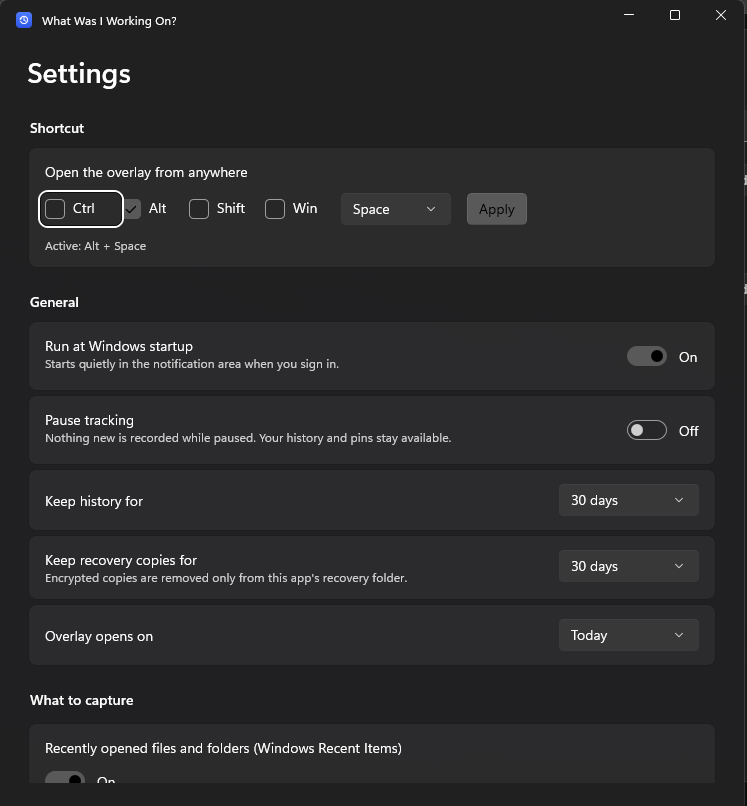Click the 'Run at Windows startup' label
Image resolution: width=747 pixels, height=806 pixels.
tap(119, 346)
